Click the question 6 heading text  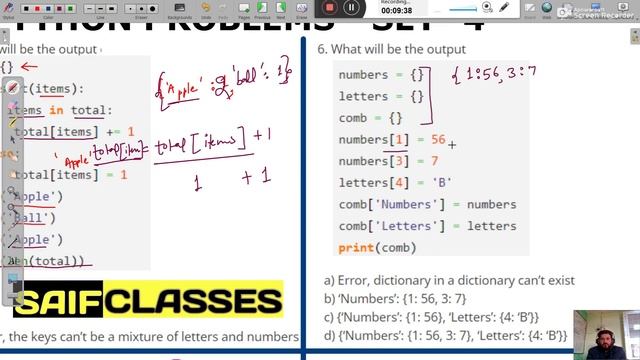tap(391, 49)
